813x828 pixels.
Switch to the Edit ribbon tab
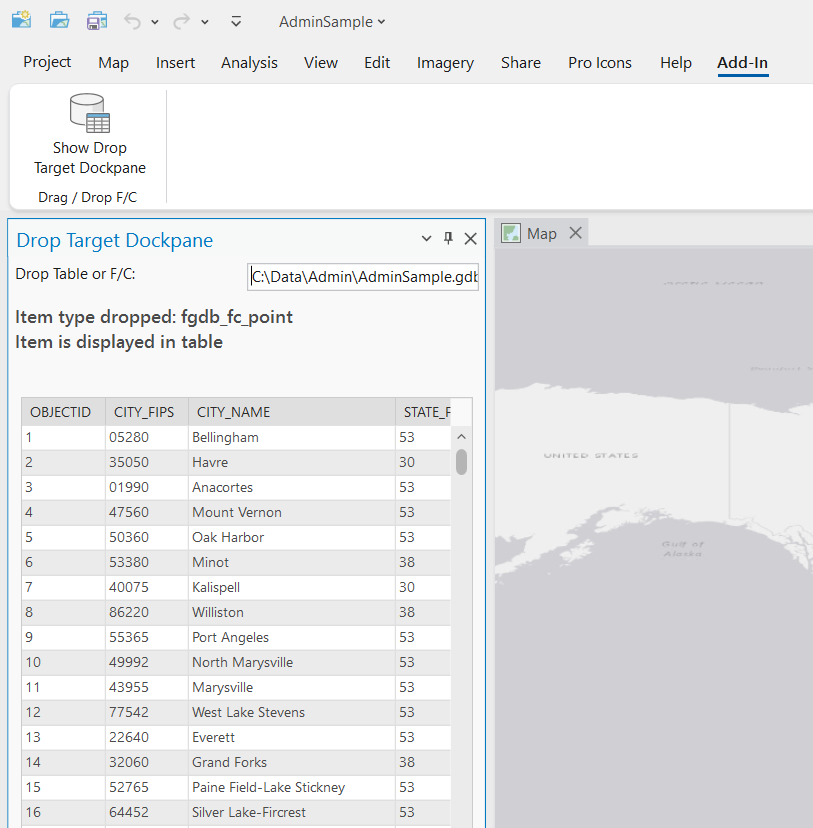377,62
